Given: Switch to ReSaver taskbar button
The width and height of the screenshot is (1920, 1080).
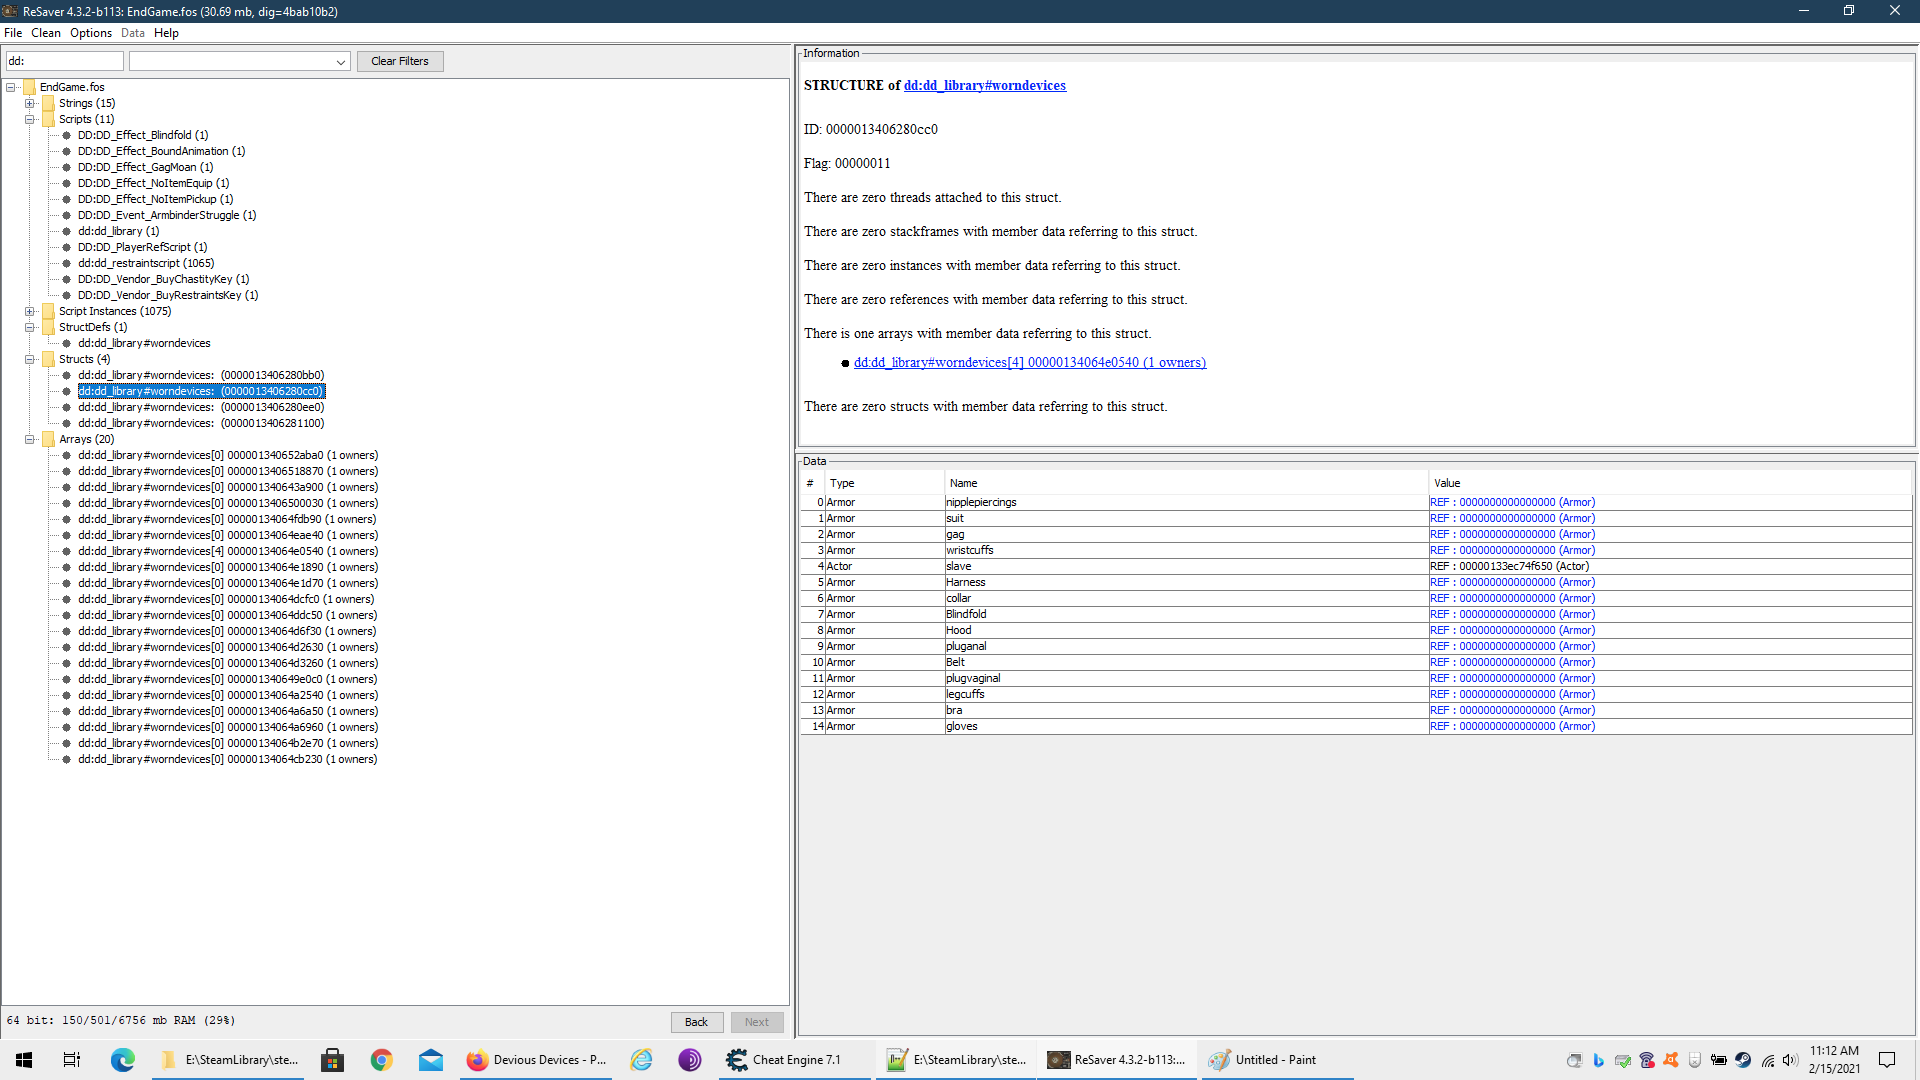Looking at the screenshot, I should [1117, 1060].
